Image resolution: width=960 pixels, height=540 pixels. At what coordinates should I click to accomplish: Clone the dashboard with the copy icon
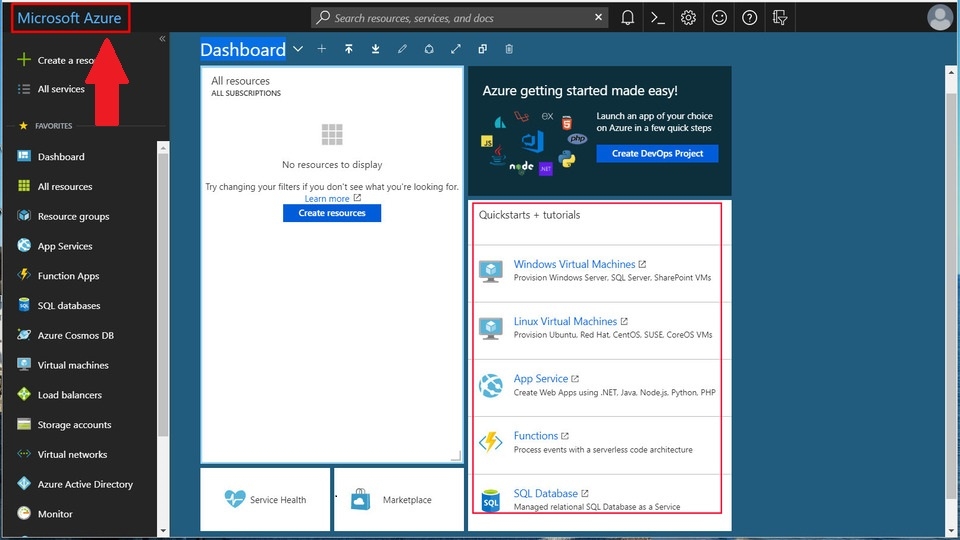coord(482,49)
